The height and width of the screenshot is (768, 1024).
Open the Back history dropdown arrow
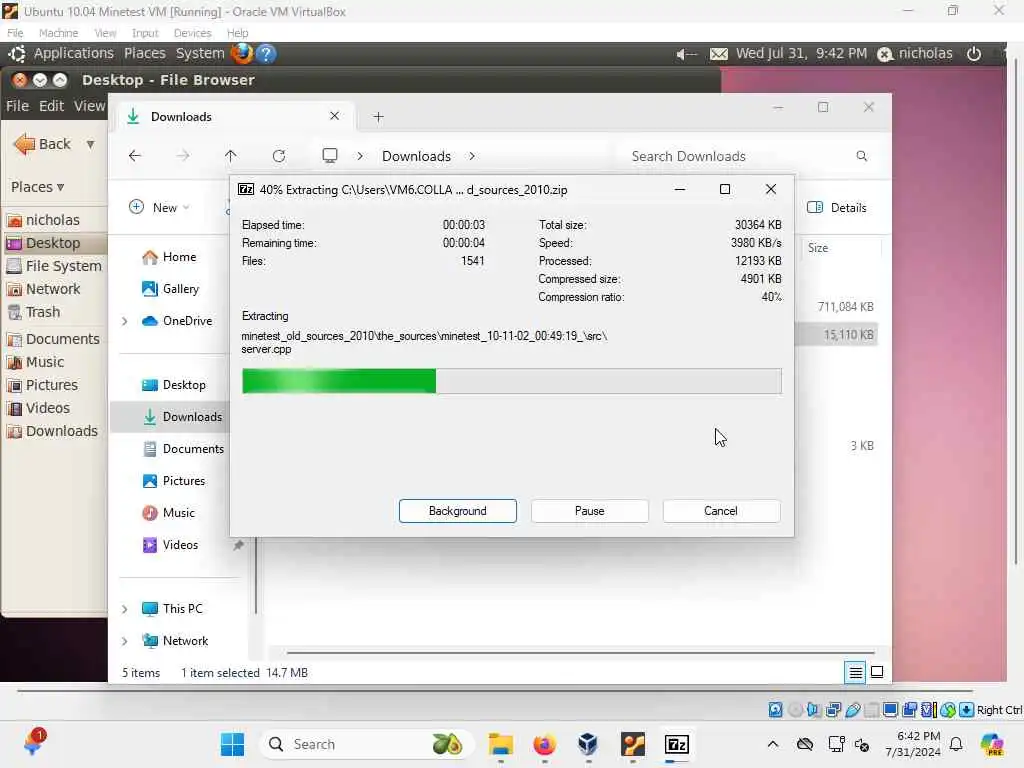(90, 144)
